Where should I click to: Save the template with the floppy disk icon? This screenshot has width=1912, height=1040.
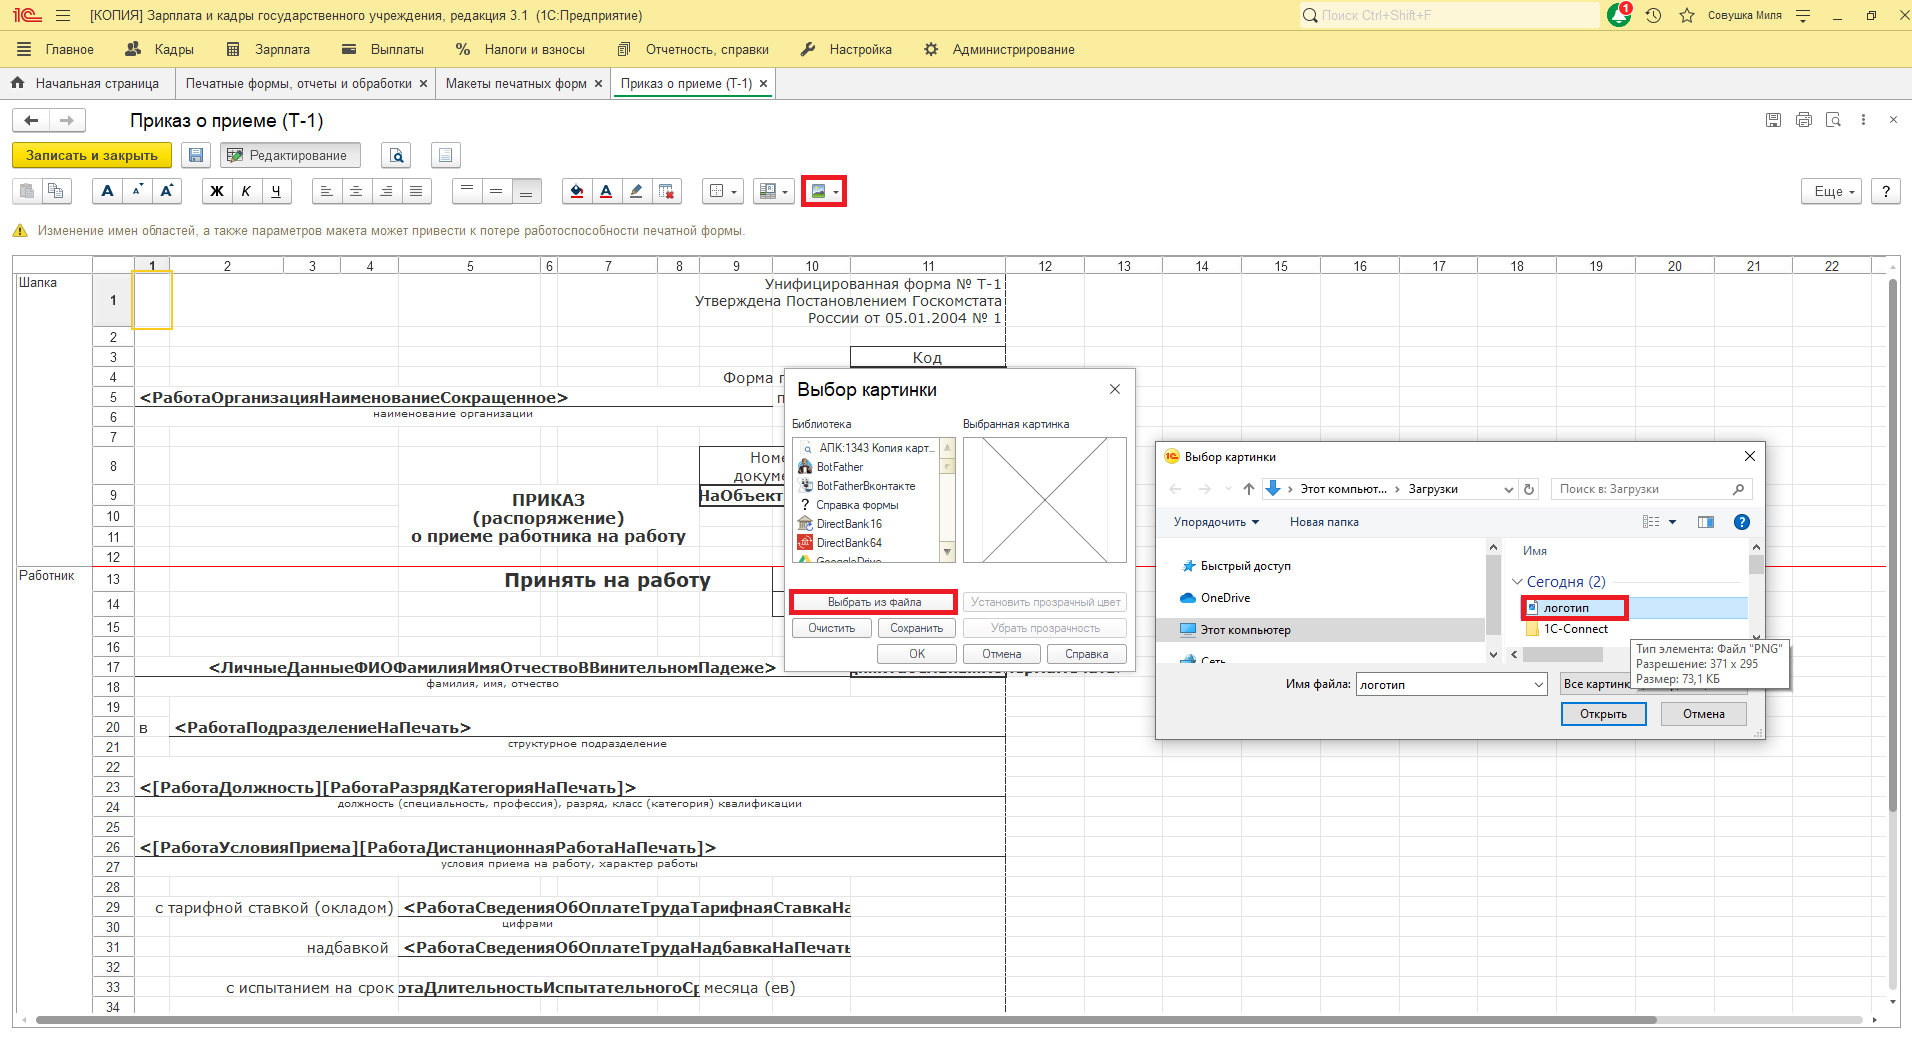(196, 155)
